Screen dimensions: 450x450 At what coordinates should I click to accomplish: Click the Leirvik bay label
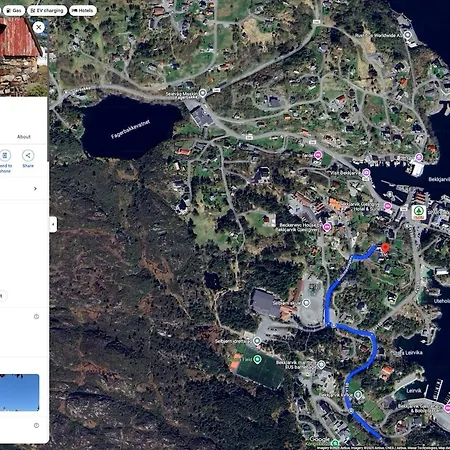point(414,390)
